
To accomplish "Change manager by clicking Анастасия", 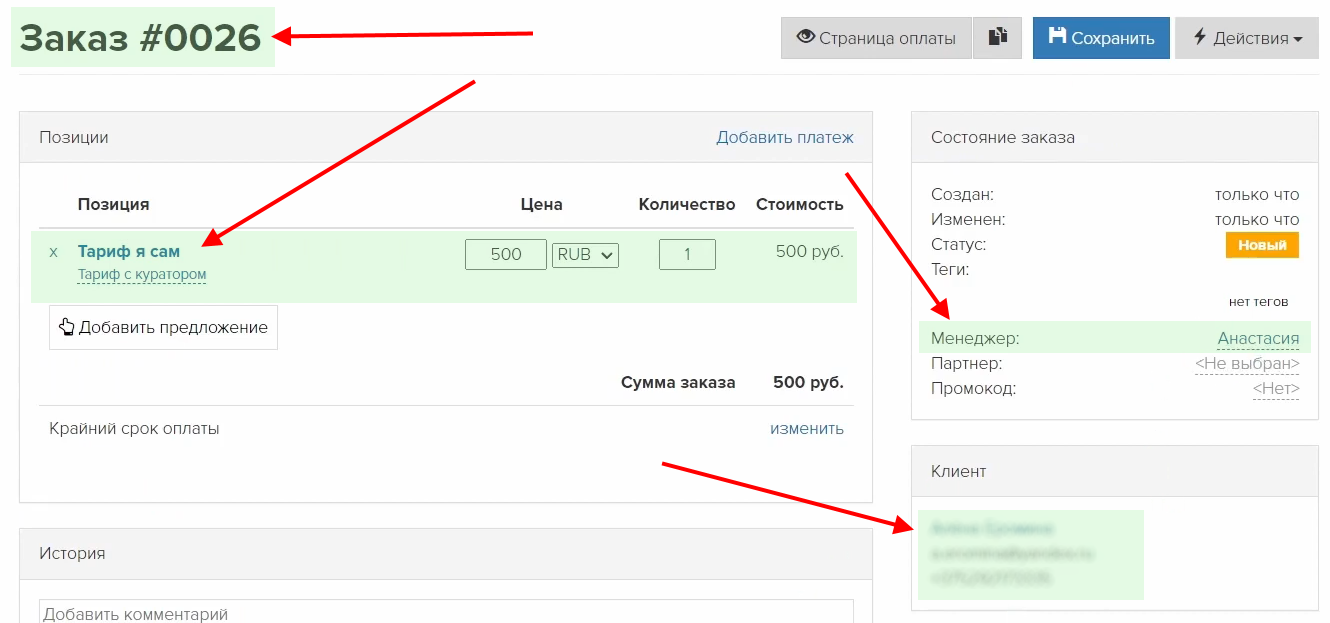I will point(1257,338).
